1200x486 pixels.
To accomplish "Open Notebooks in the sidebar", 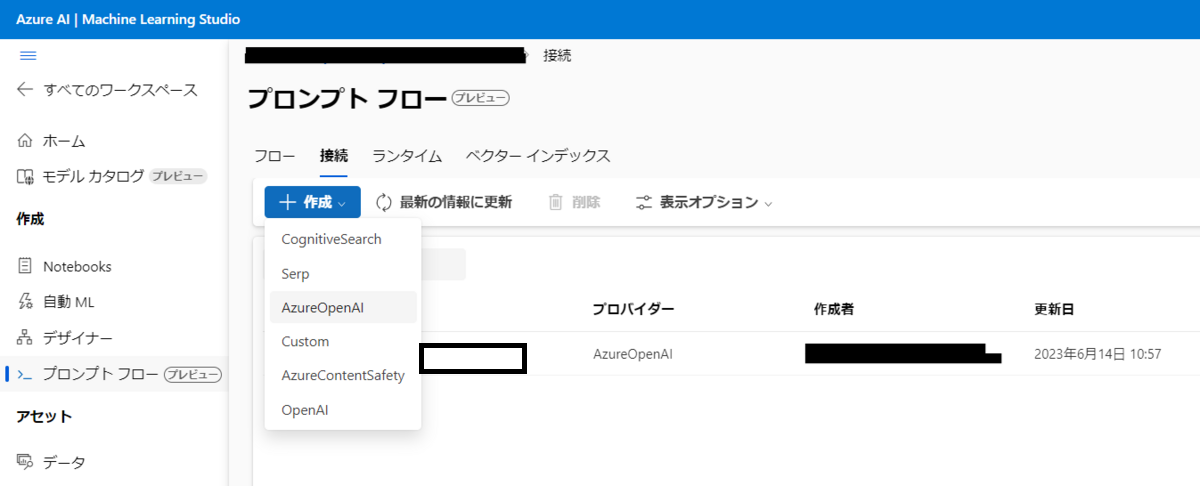I will [77, 267].
